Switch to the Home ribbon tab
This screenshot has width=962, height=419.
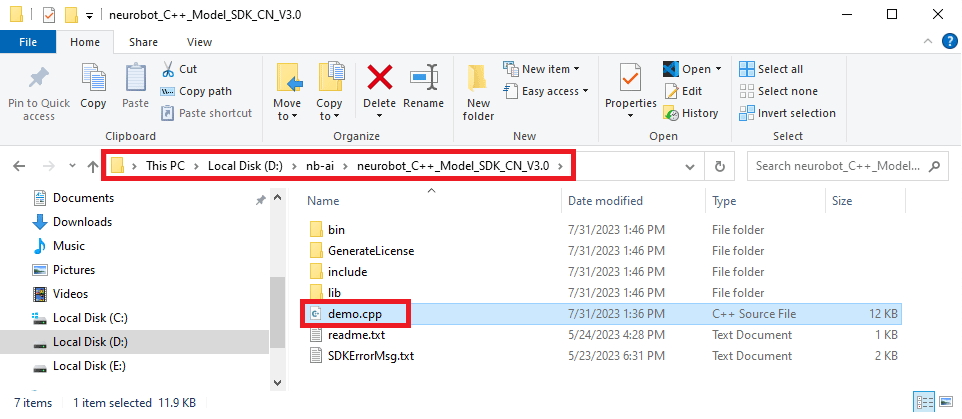(x=85, y=42)
